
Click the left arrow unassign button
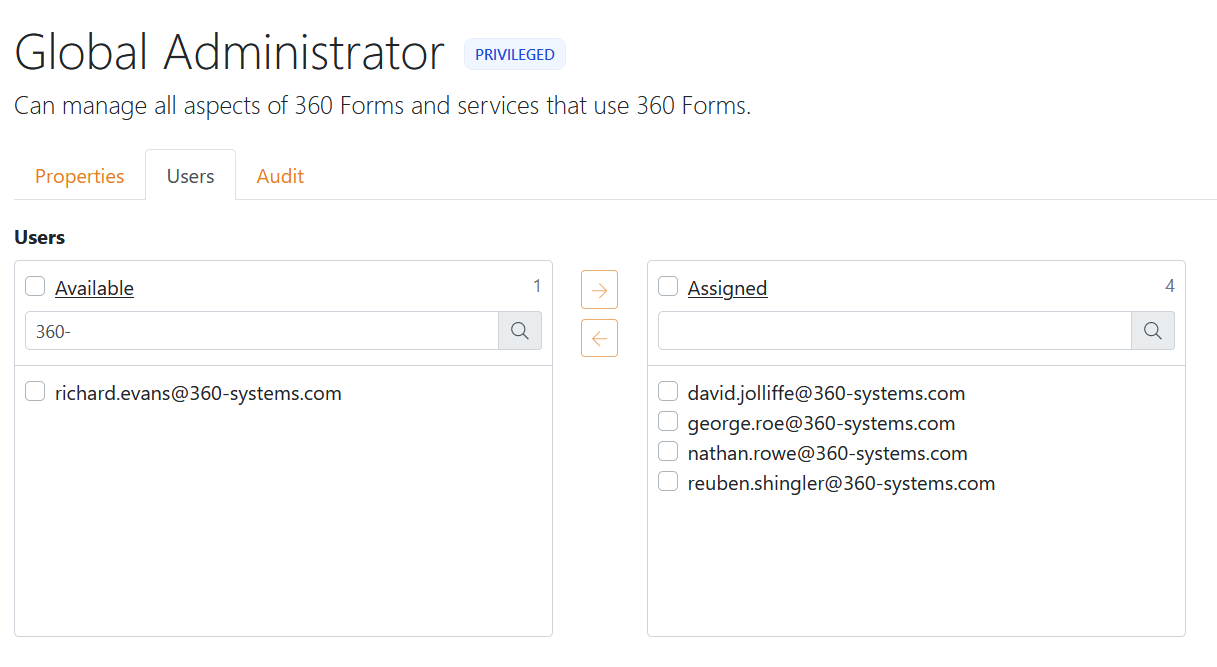tap(599, 338)
